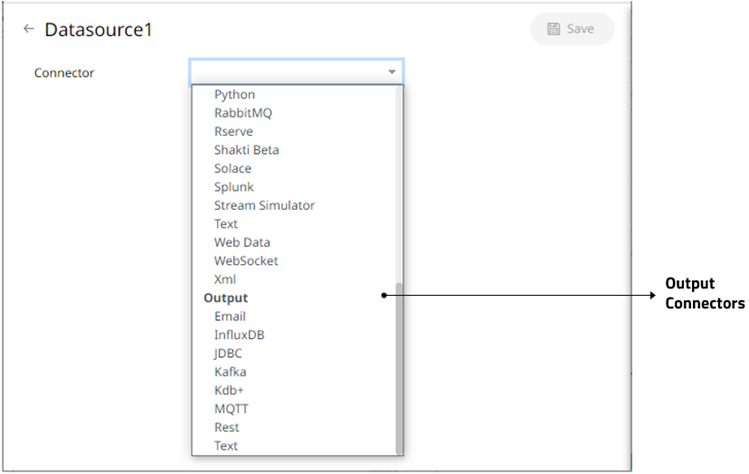Click the back arrow beside Datasource1
The height and width of the screenshot is (474, 749).
click(x=28, y=29)
